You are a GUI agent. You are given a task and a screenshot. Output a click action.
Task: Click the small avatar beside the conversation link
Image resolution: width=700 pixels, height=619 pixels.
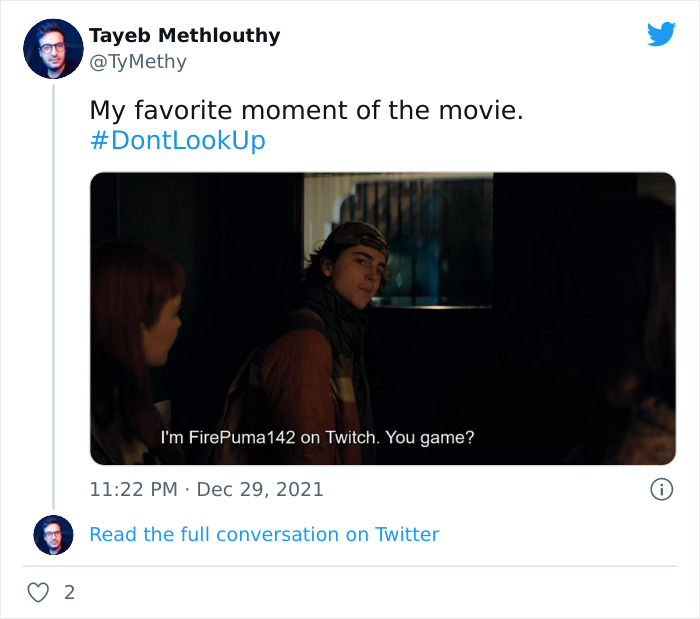[x=53, y=535]
